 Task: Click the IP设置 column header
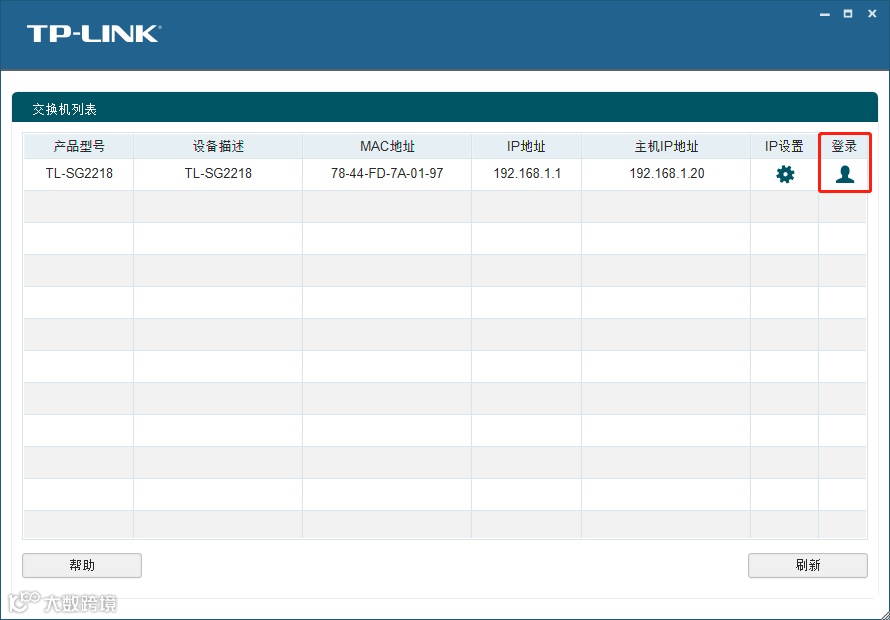point(784,146)
